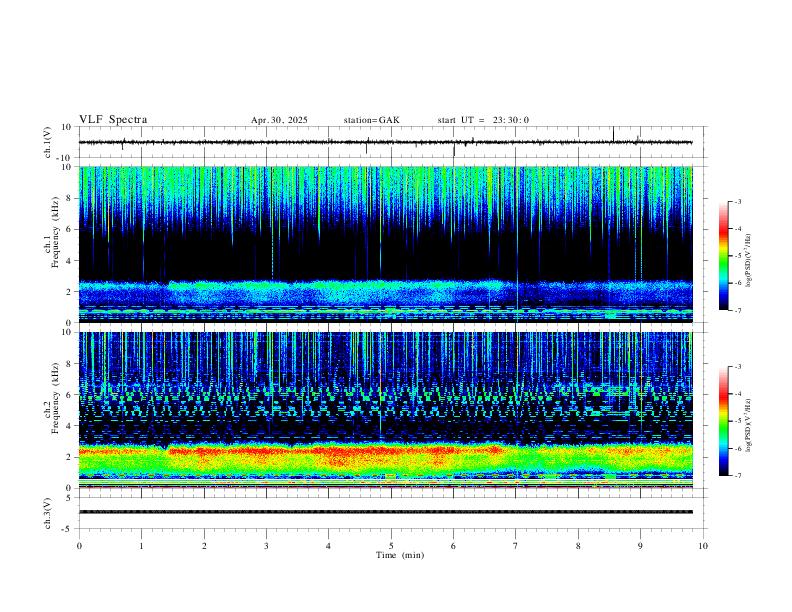Click time tick label '5' on the time axis
The height and width of the screenshot is (612, 792).
(391, 546)
